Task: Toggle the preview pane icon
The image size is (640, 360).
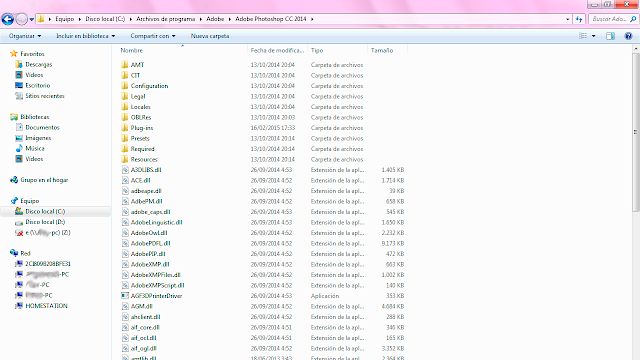Action: tap(610, 36)
